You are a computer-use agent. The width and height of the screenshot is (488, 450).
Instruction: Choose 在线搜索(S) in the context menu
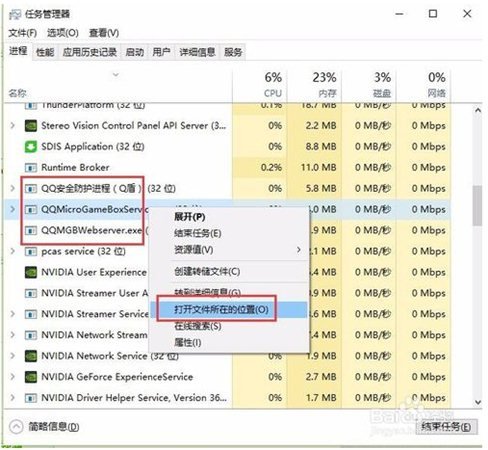coord(228,326)
